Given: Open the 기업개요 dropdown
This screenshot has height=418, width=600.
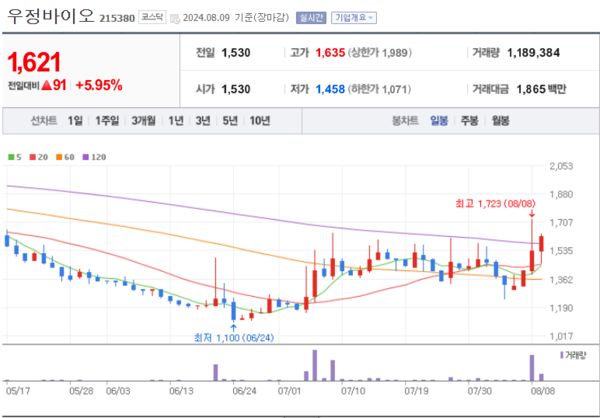Looking at the screenshot, I should (x=354, y=18).
